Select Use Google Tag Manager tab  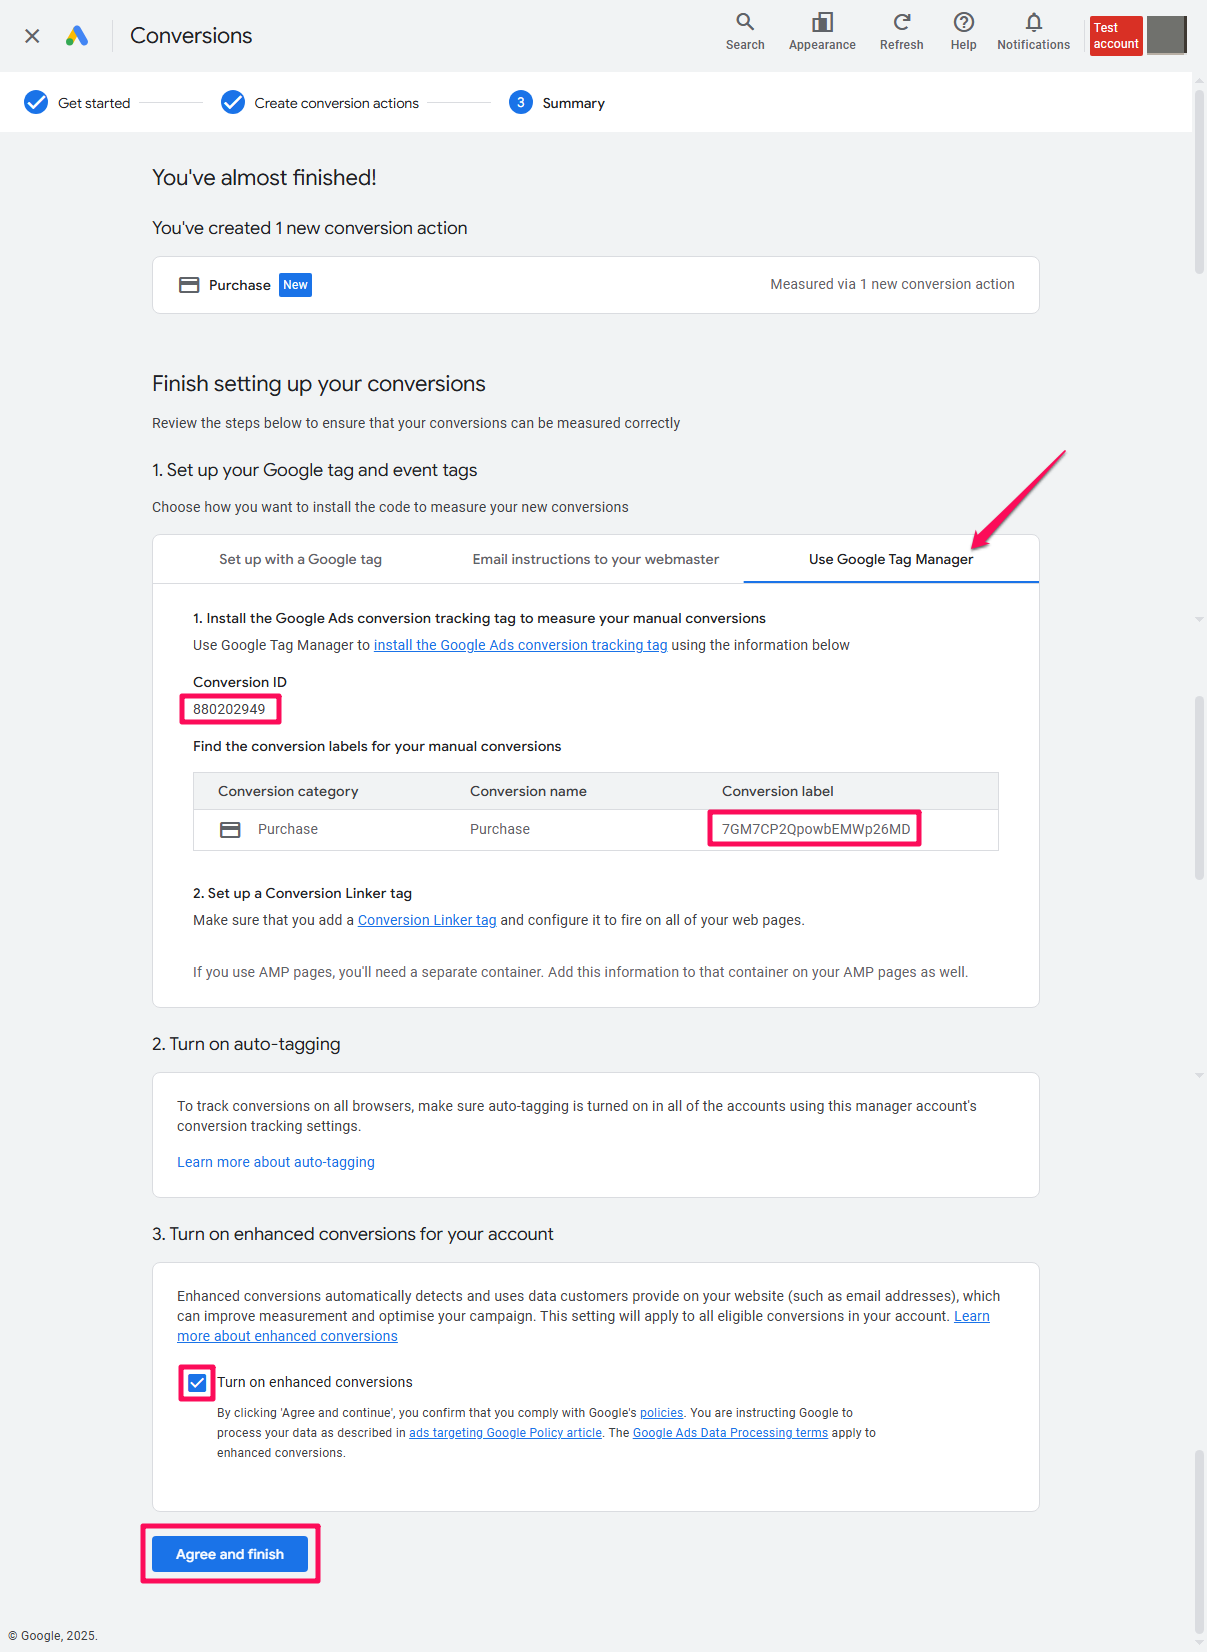[x=890, y=559]
